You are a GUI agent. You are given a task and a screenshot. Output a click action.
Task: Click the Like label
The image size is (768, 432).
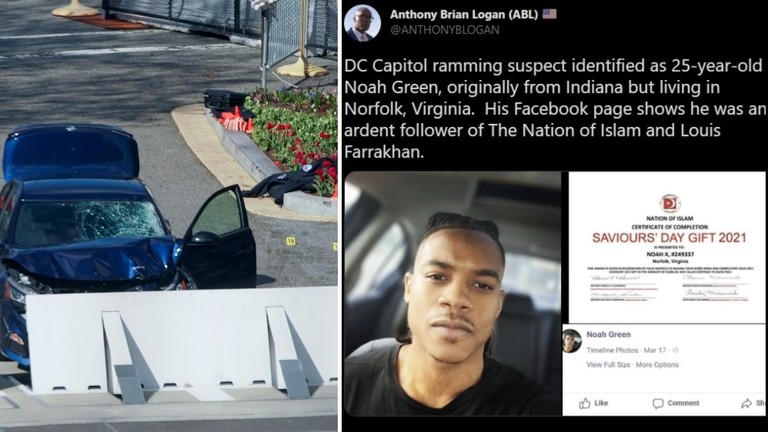point(601,403)
